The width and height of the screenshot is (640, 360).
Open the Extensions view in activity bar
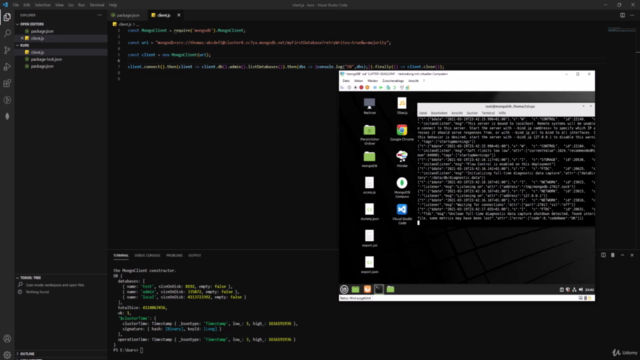click(7, 83)
